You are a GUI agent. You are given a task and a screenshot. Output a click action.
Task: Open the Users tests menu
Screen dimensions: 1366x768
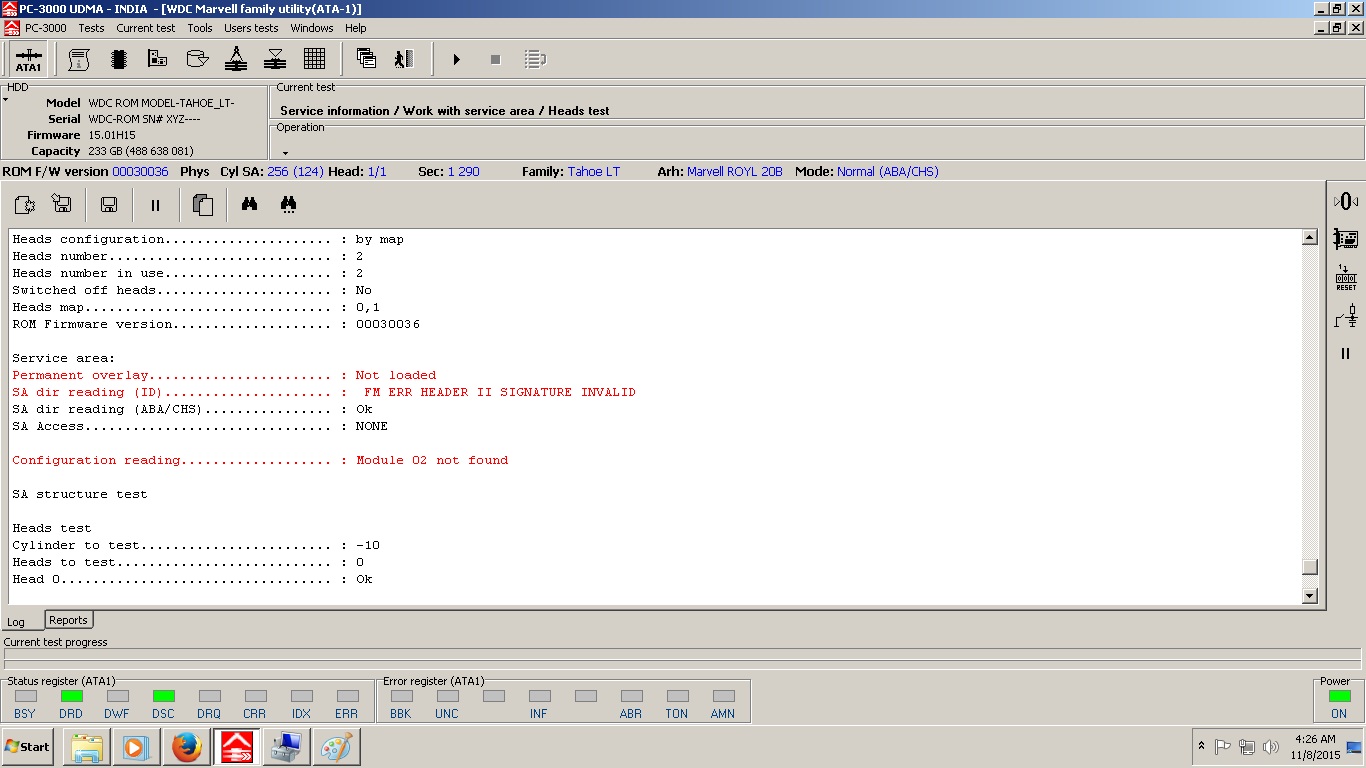[x=251, y=28]
